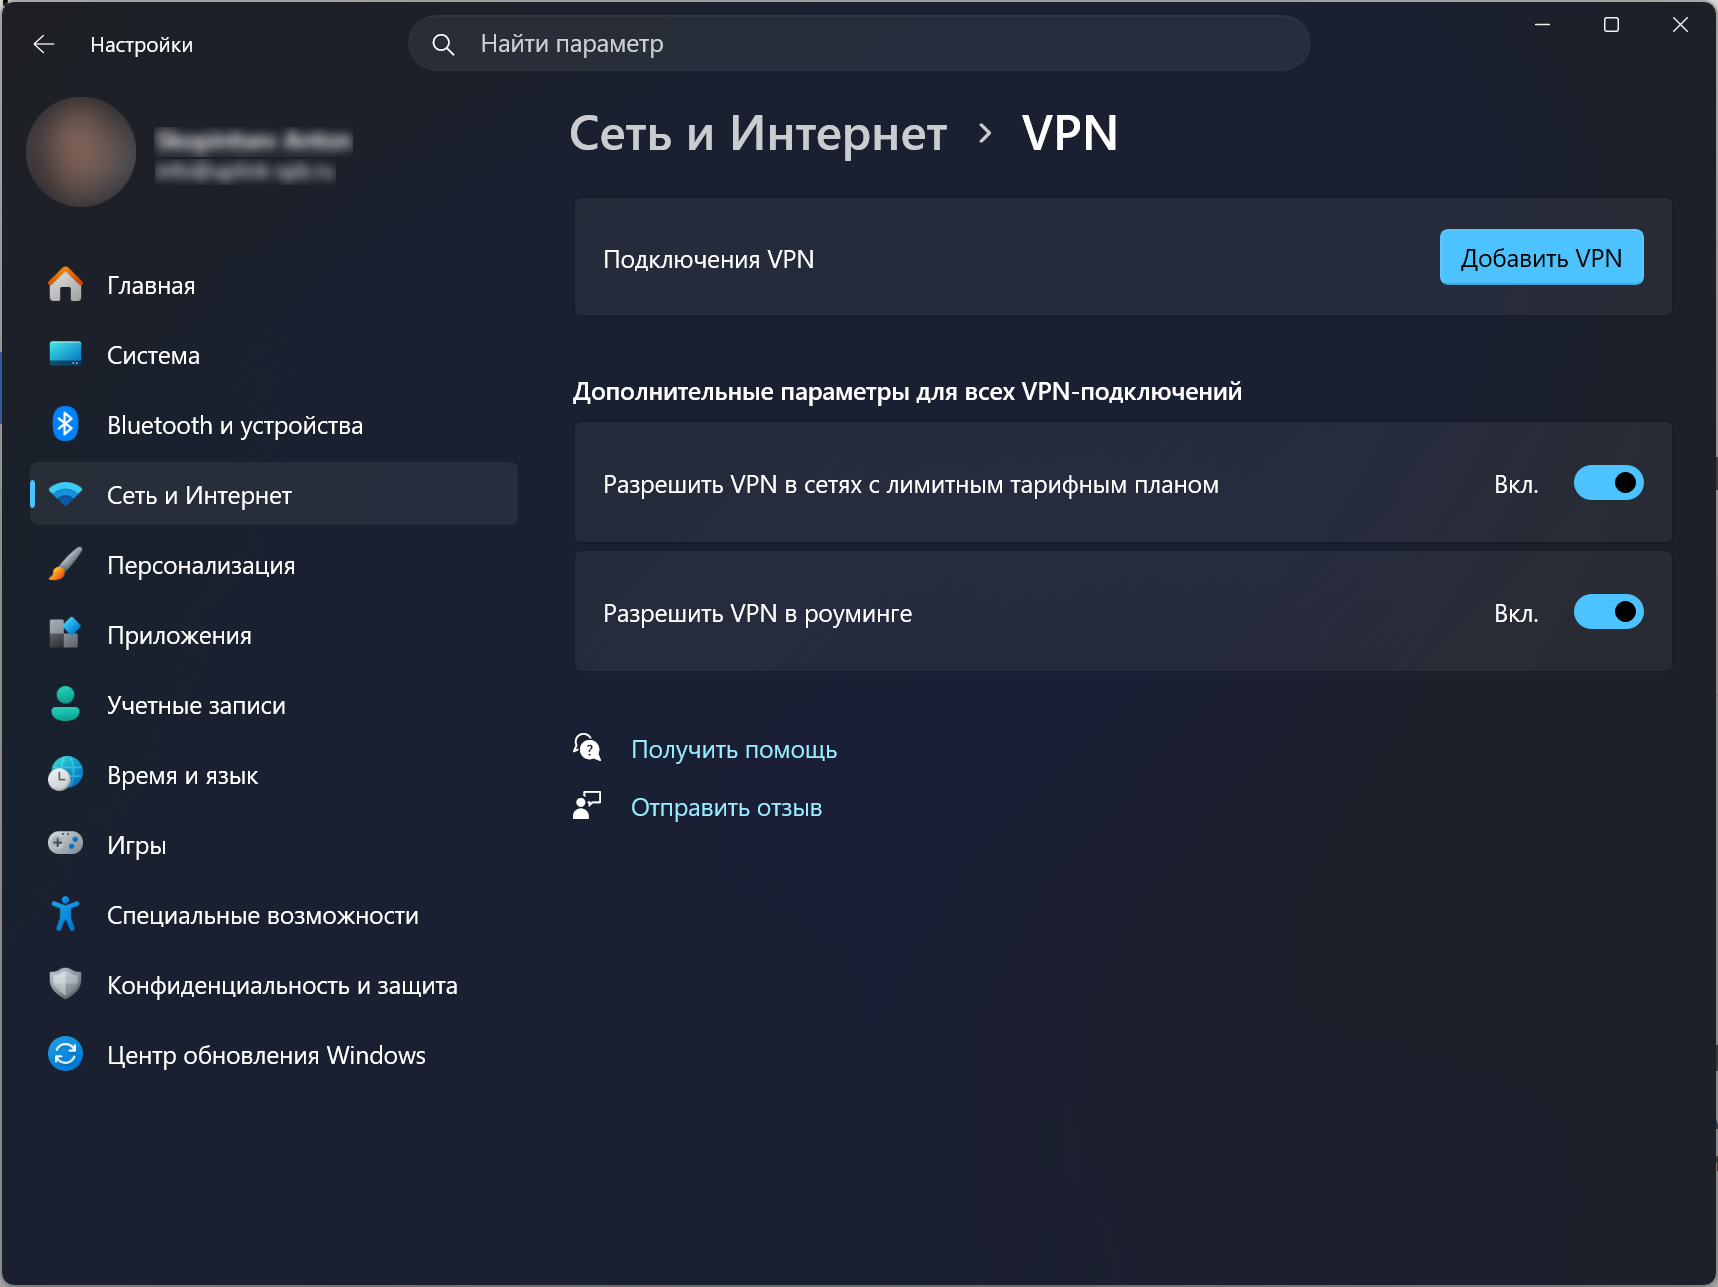Click the user profile avatar
Image resolution: width=1718 pixels, height=1287 pixels.
click(81, 152)
